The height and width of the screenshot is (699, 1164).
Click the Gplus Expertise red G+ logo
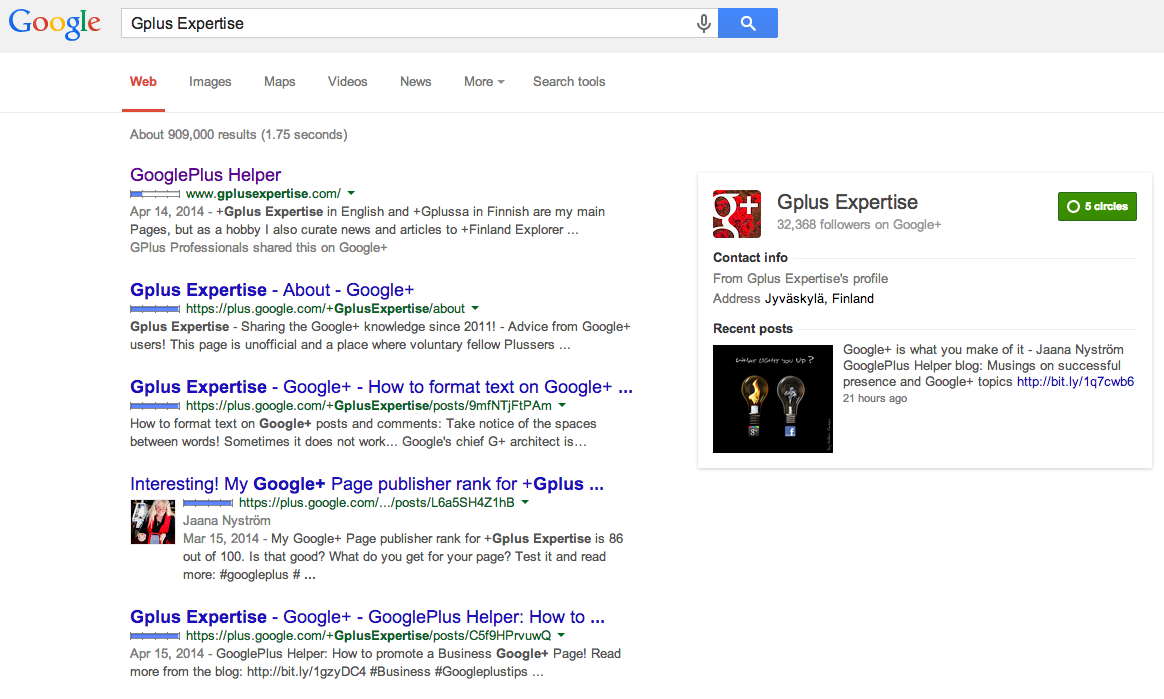click(x=736, y=214)
